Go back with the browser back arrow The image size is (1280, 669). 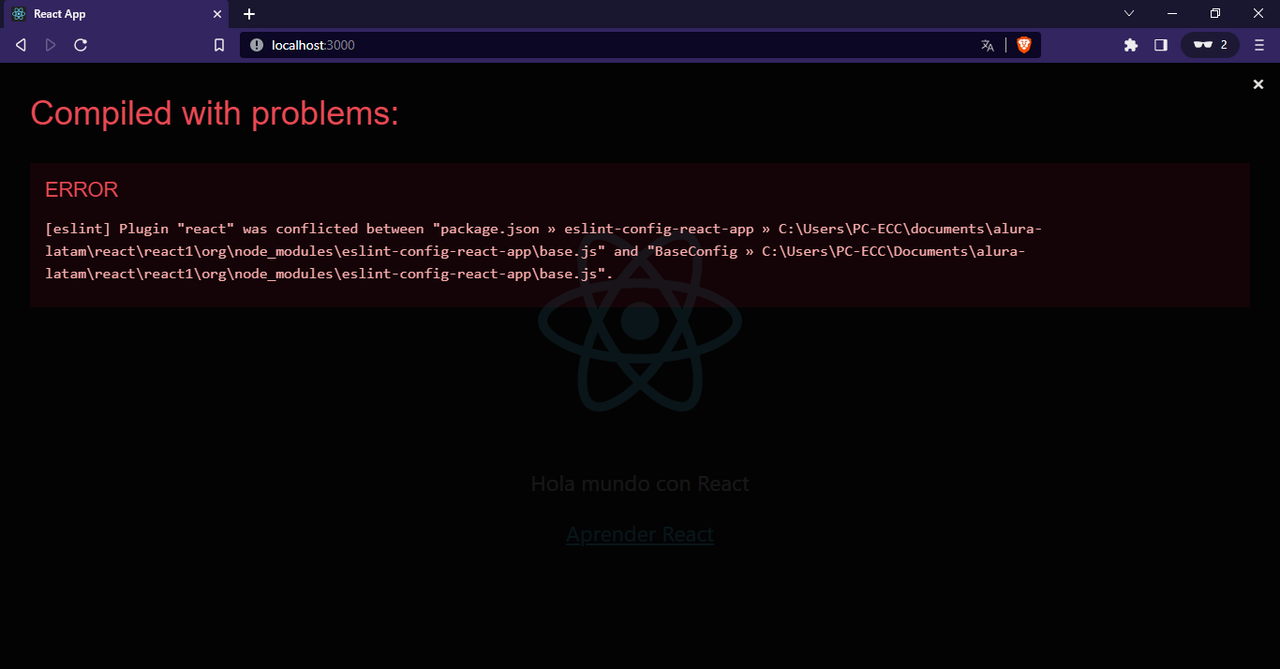pos(20,45)
